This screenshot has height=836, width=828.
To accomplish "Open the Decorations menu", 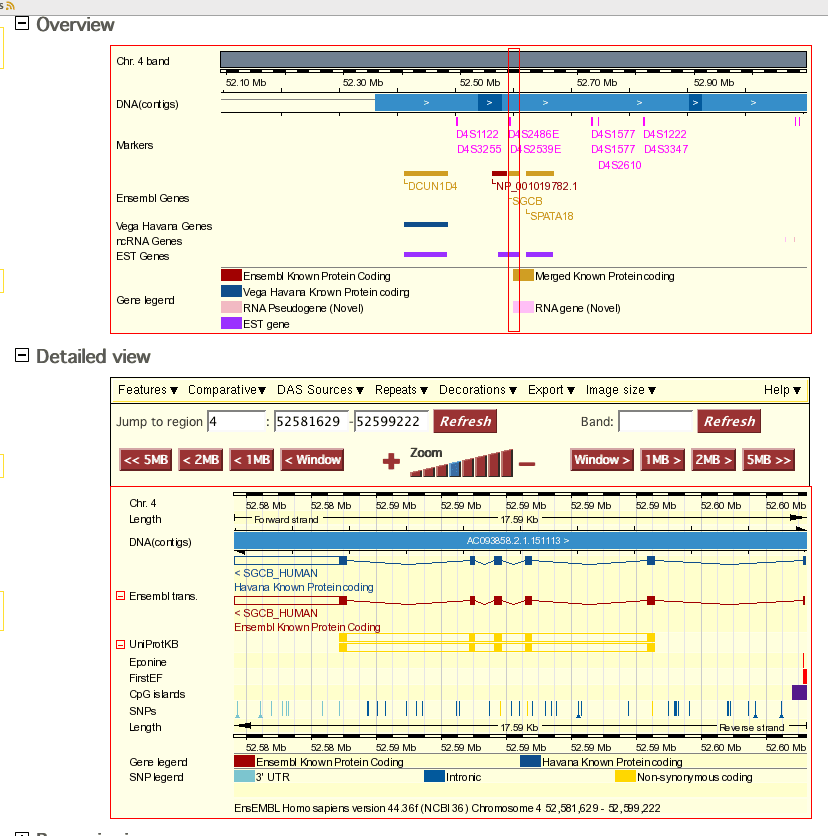I will 477,390.
